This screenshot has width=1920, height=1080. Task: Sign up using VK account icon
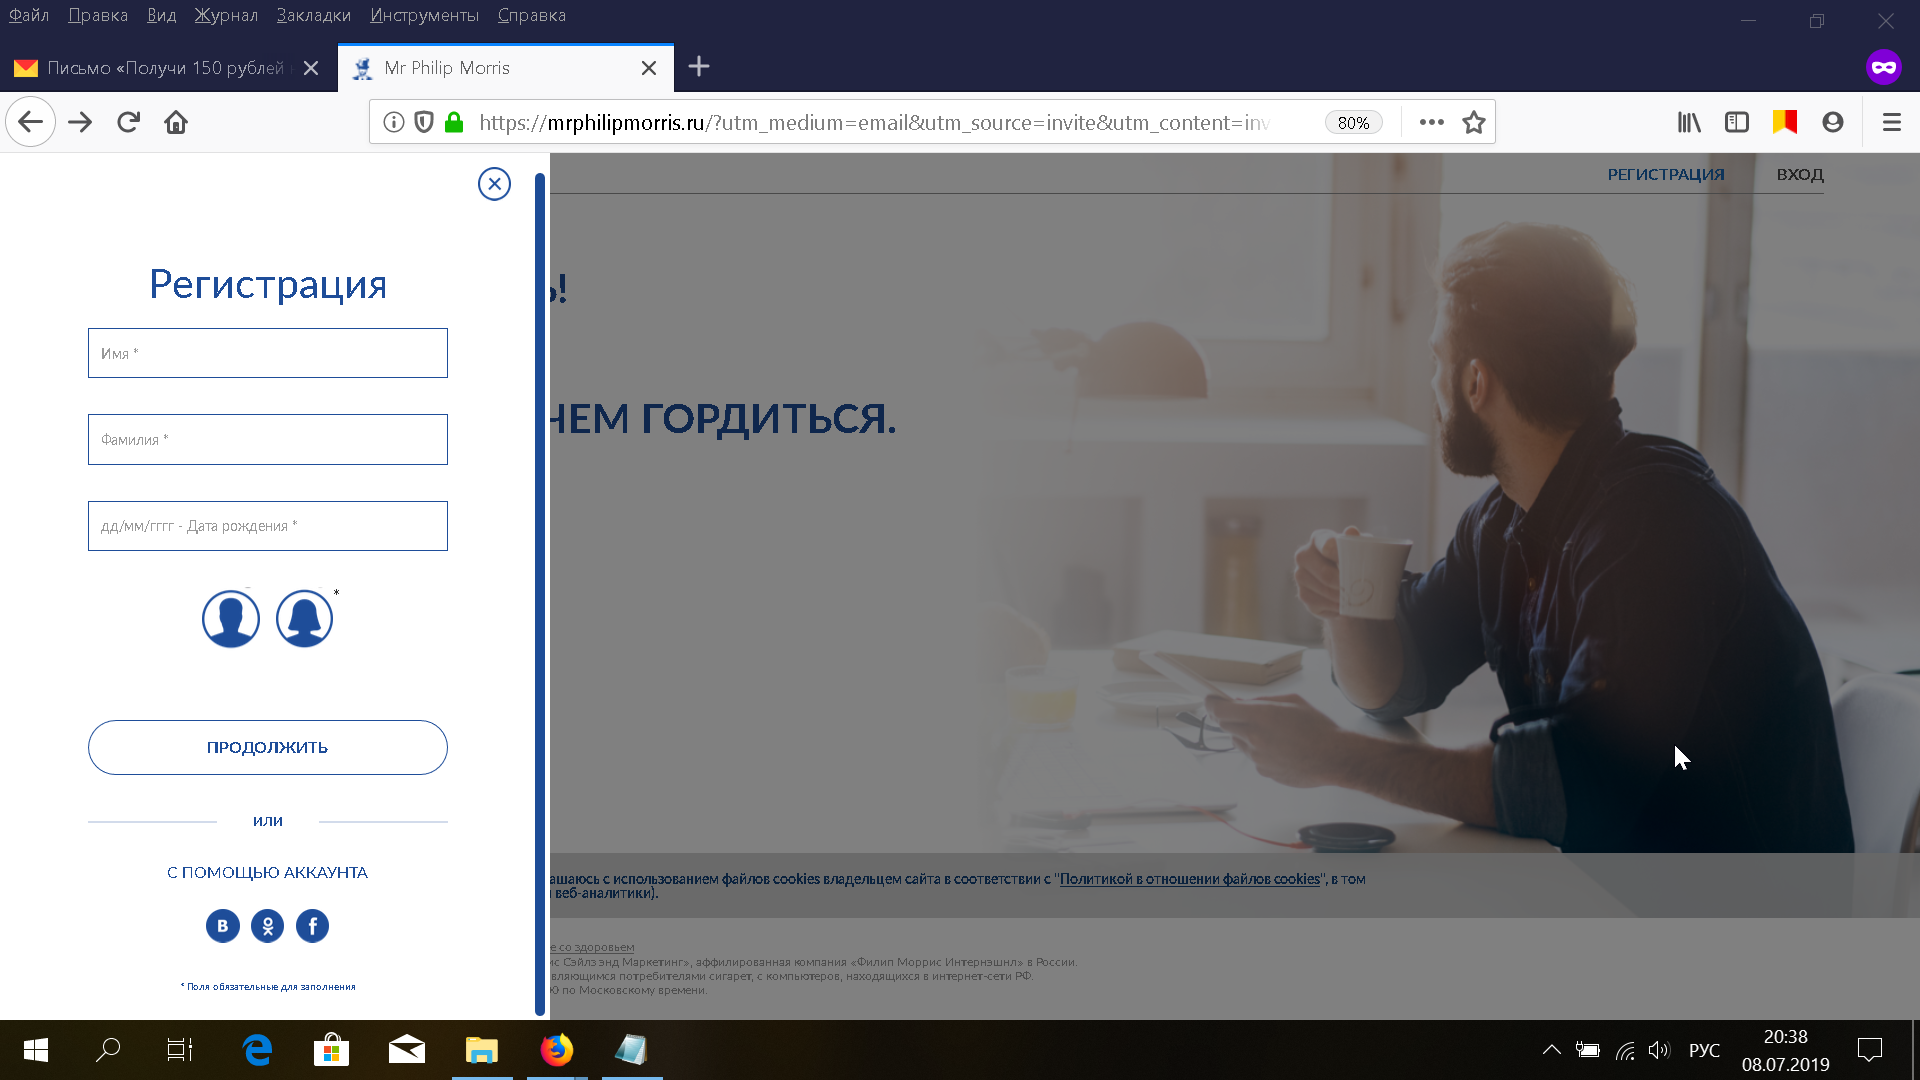pos(223,926)
